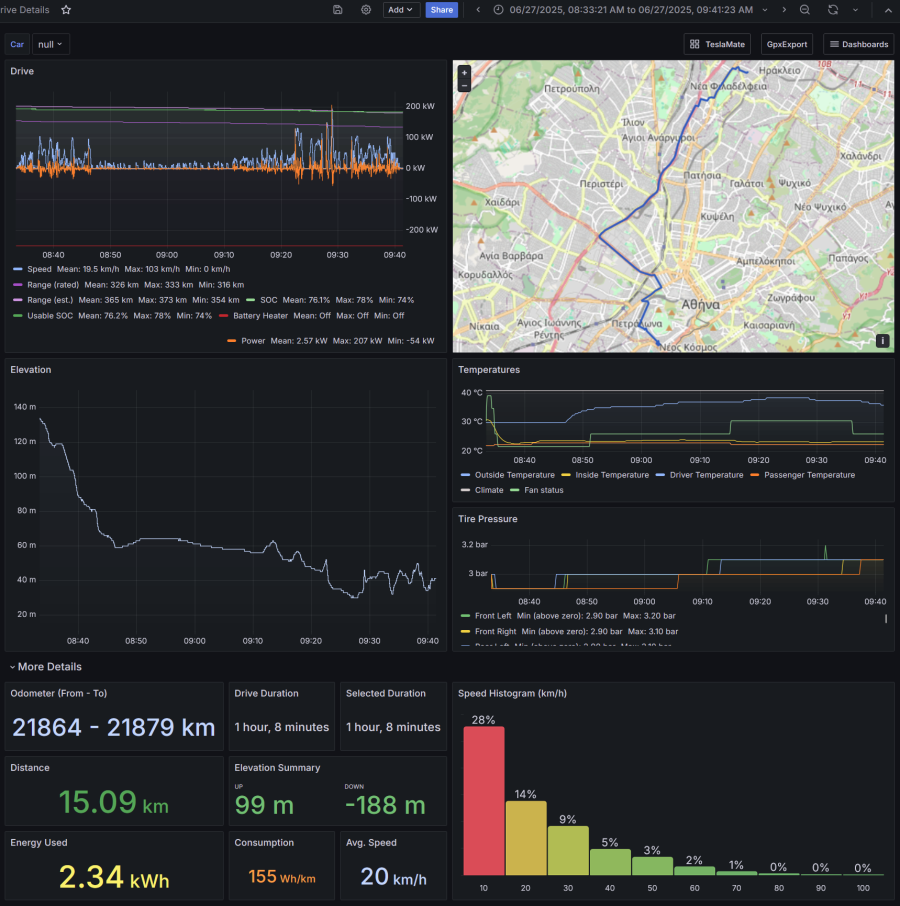Toggle Front Left tire pressure series

pos(491,616)
